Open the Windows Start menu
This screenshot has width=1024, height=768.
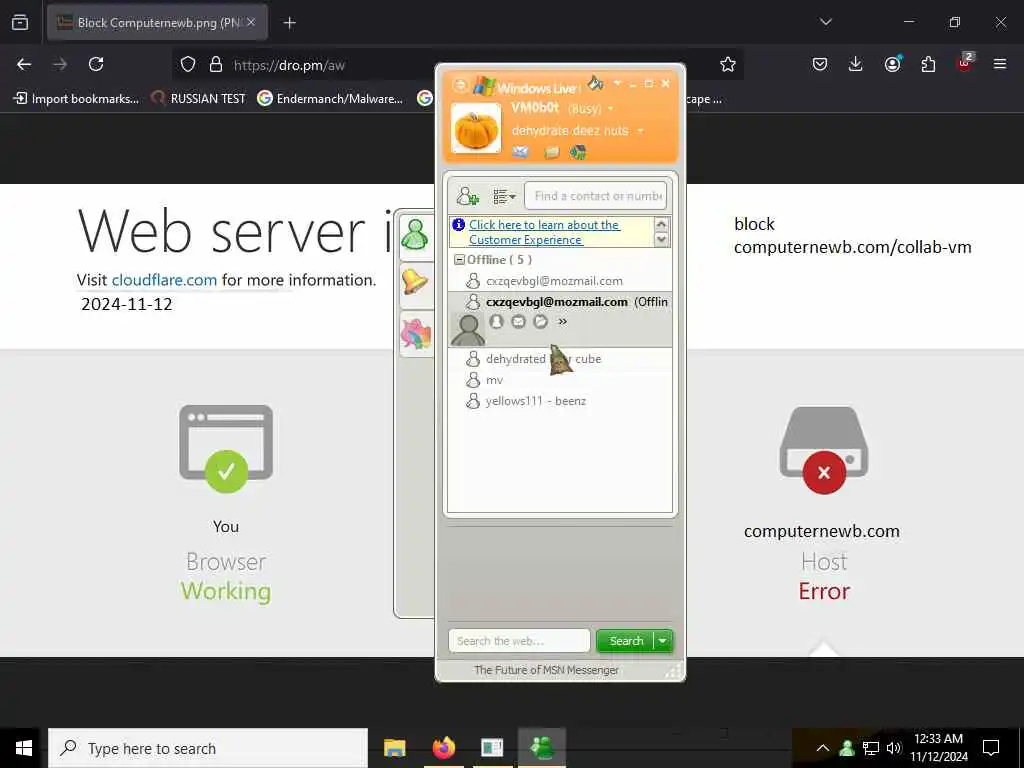click(24, 748)
